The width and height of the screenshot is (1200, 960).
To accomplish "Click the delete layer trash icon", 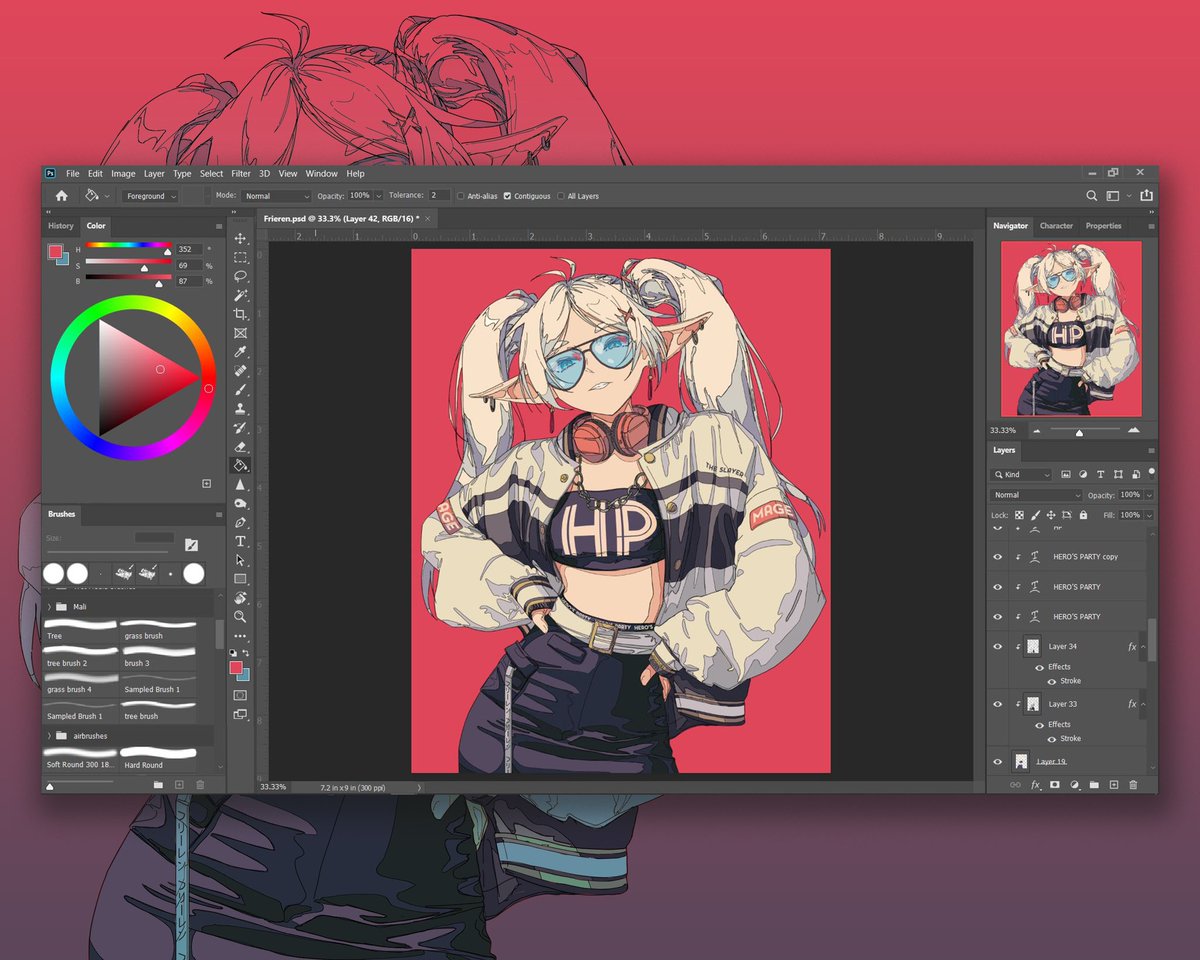I will 1133,785.
